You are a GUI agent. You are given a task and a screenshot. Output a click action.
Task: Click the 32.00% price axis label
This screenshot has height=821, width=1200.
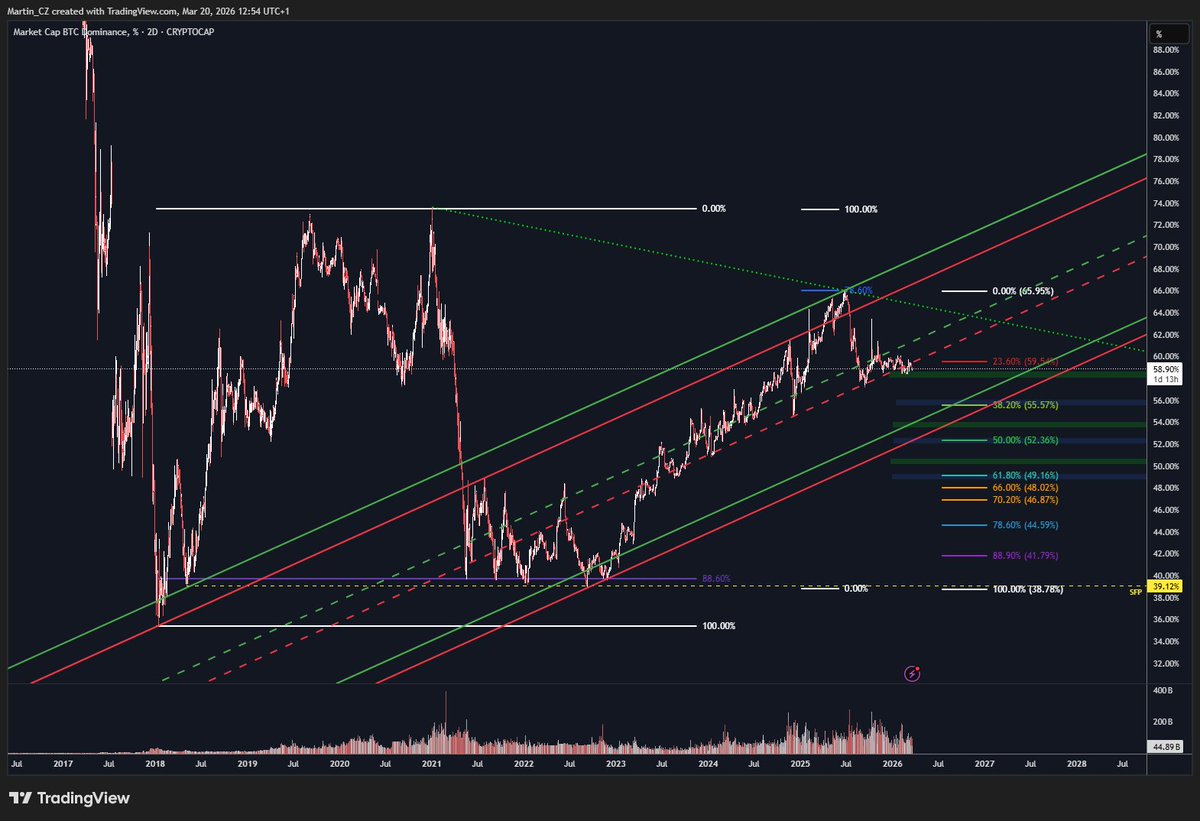tap(1166, 663)
